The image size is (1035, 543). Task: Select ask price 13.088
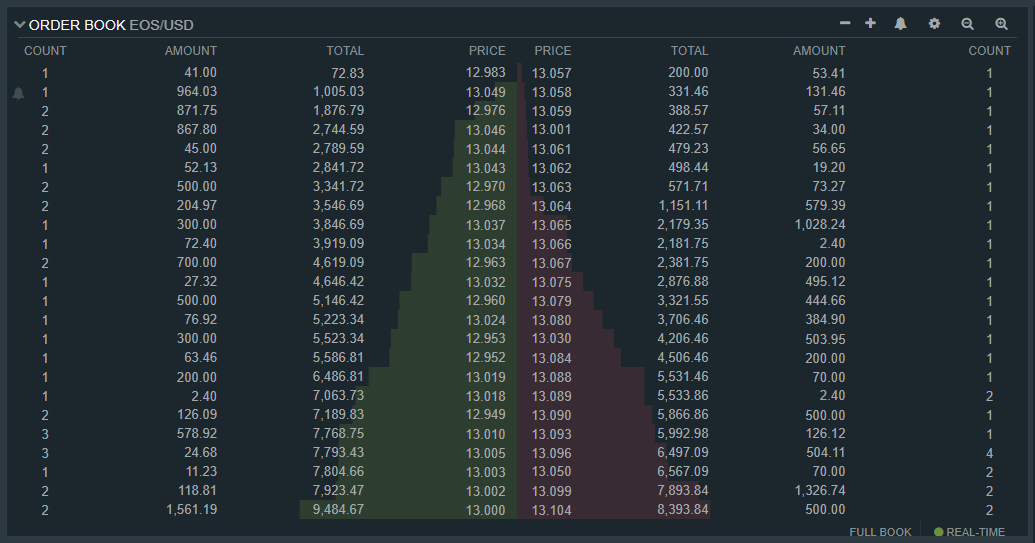pos(552,377)
